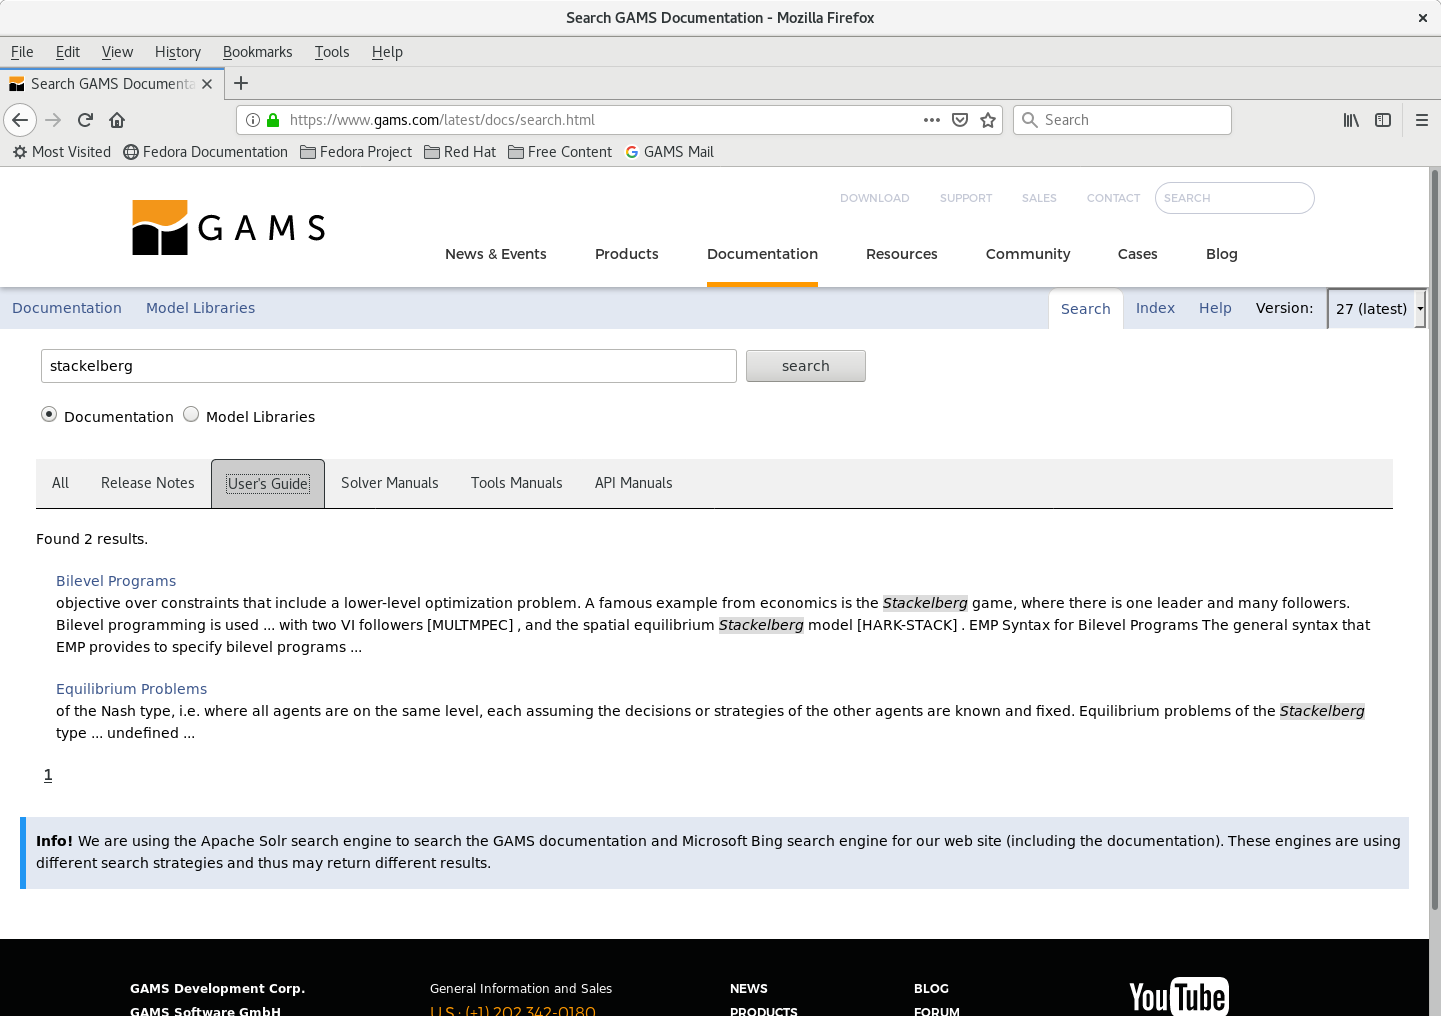Open the Firefox hamburger menu
Viewport: 1441px width, 1016px height.
pos(1421,120)
